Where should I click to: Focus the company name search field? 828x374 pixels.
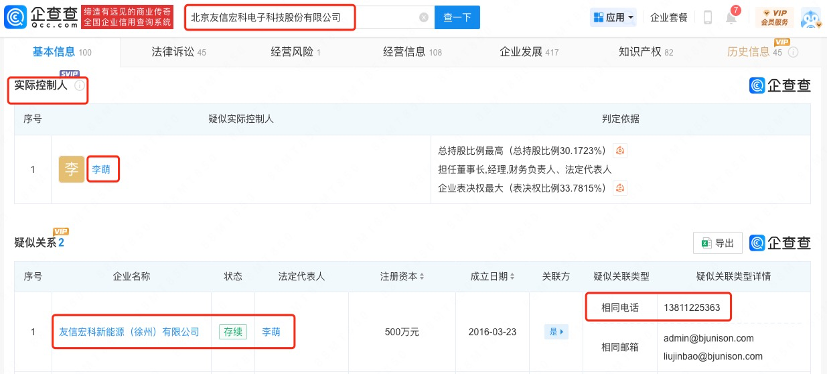click(309, 17)
